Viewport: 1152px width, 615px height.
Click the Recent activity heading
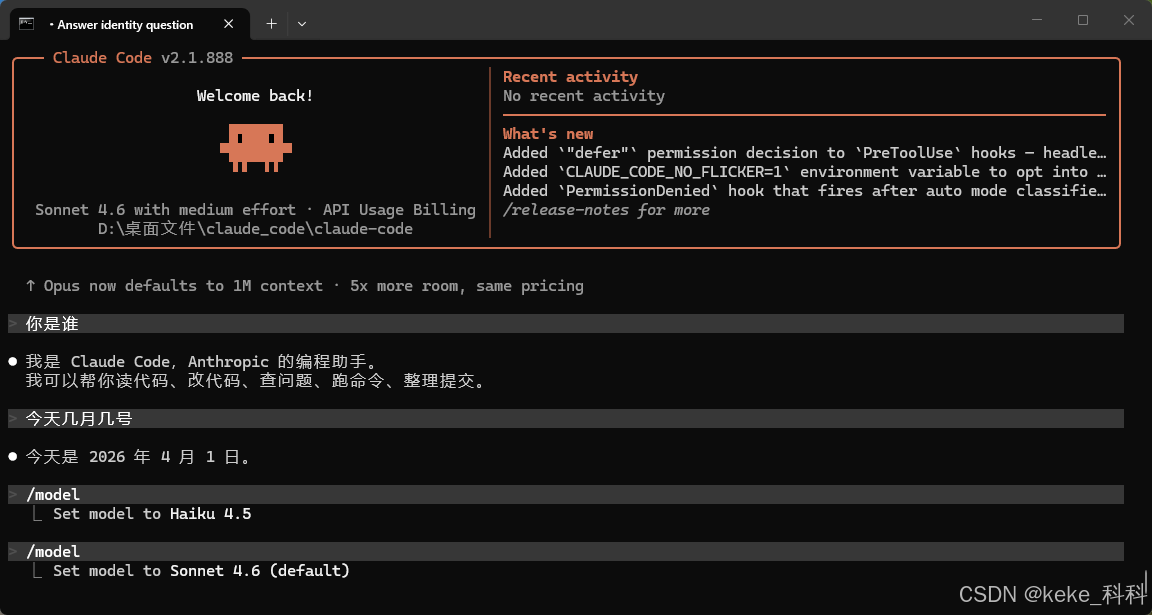(570, 77)
